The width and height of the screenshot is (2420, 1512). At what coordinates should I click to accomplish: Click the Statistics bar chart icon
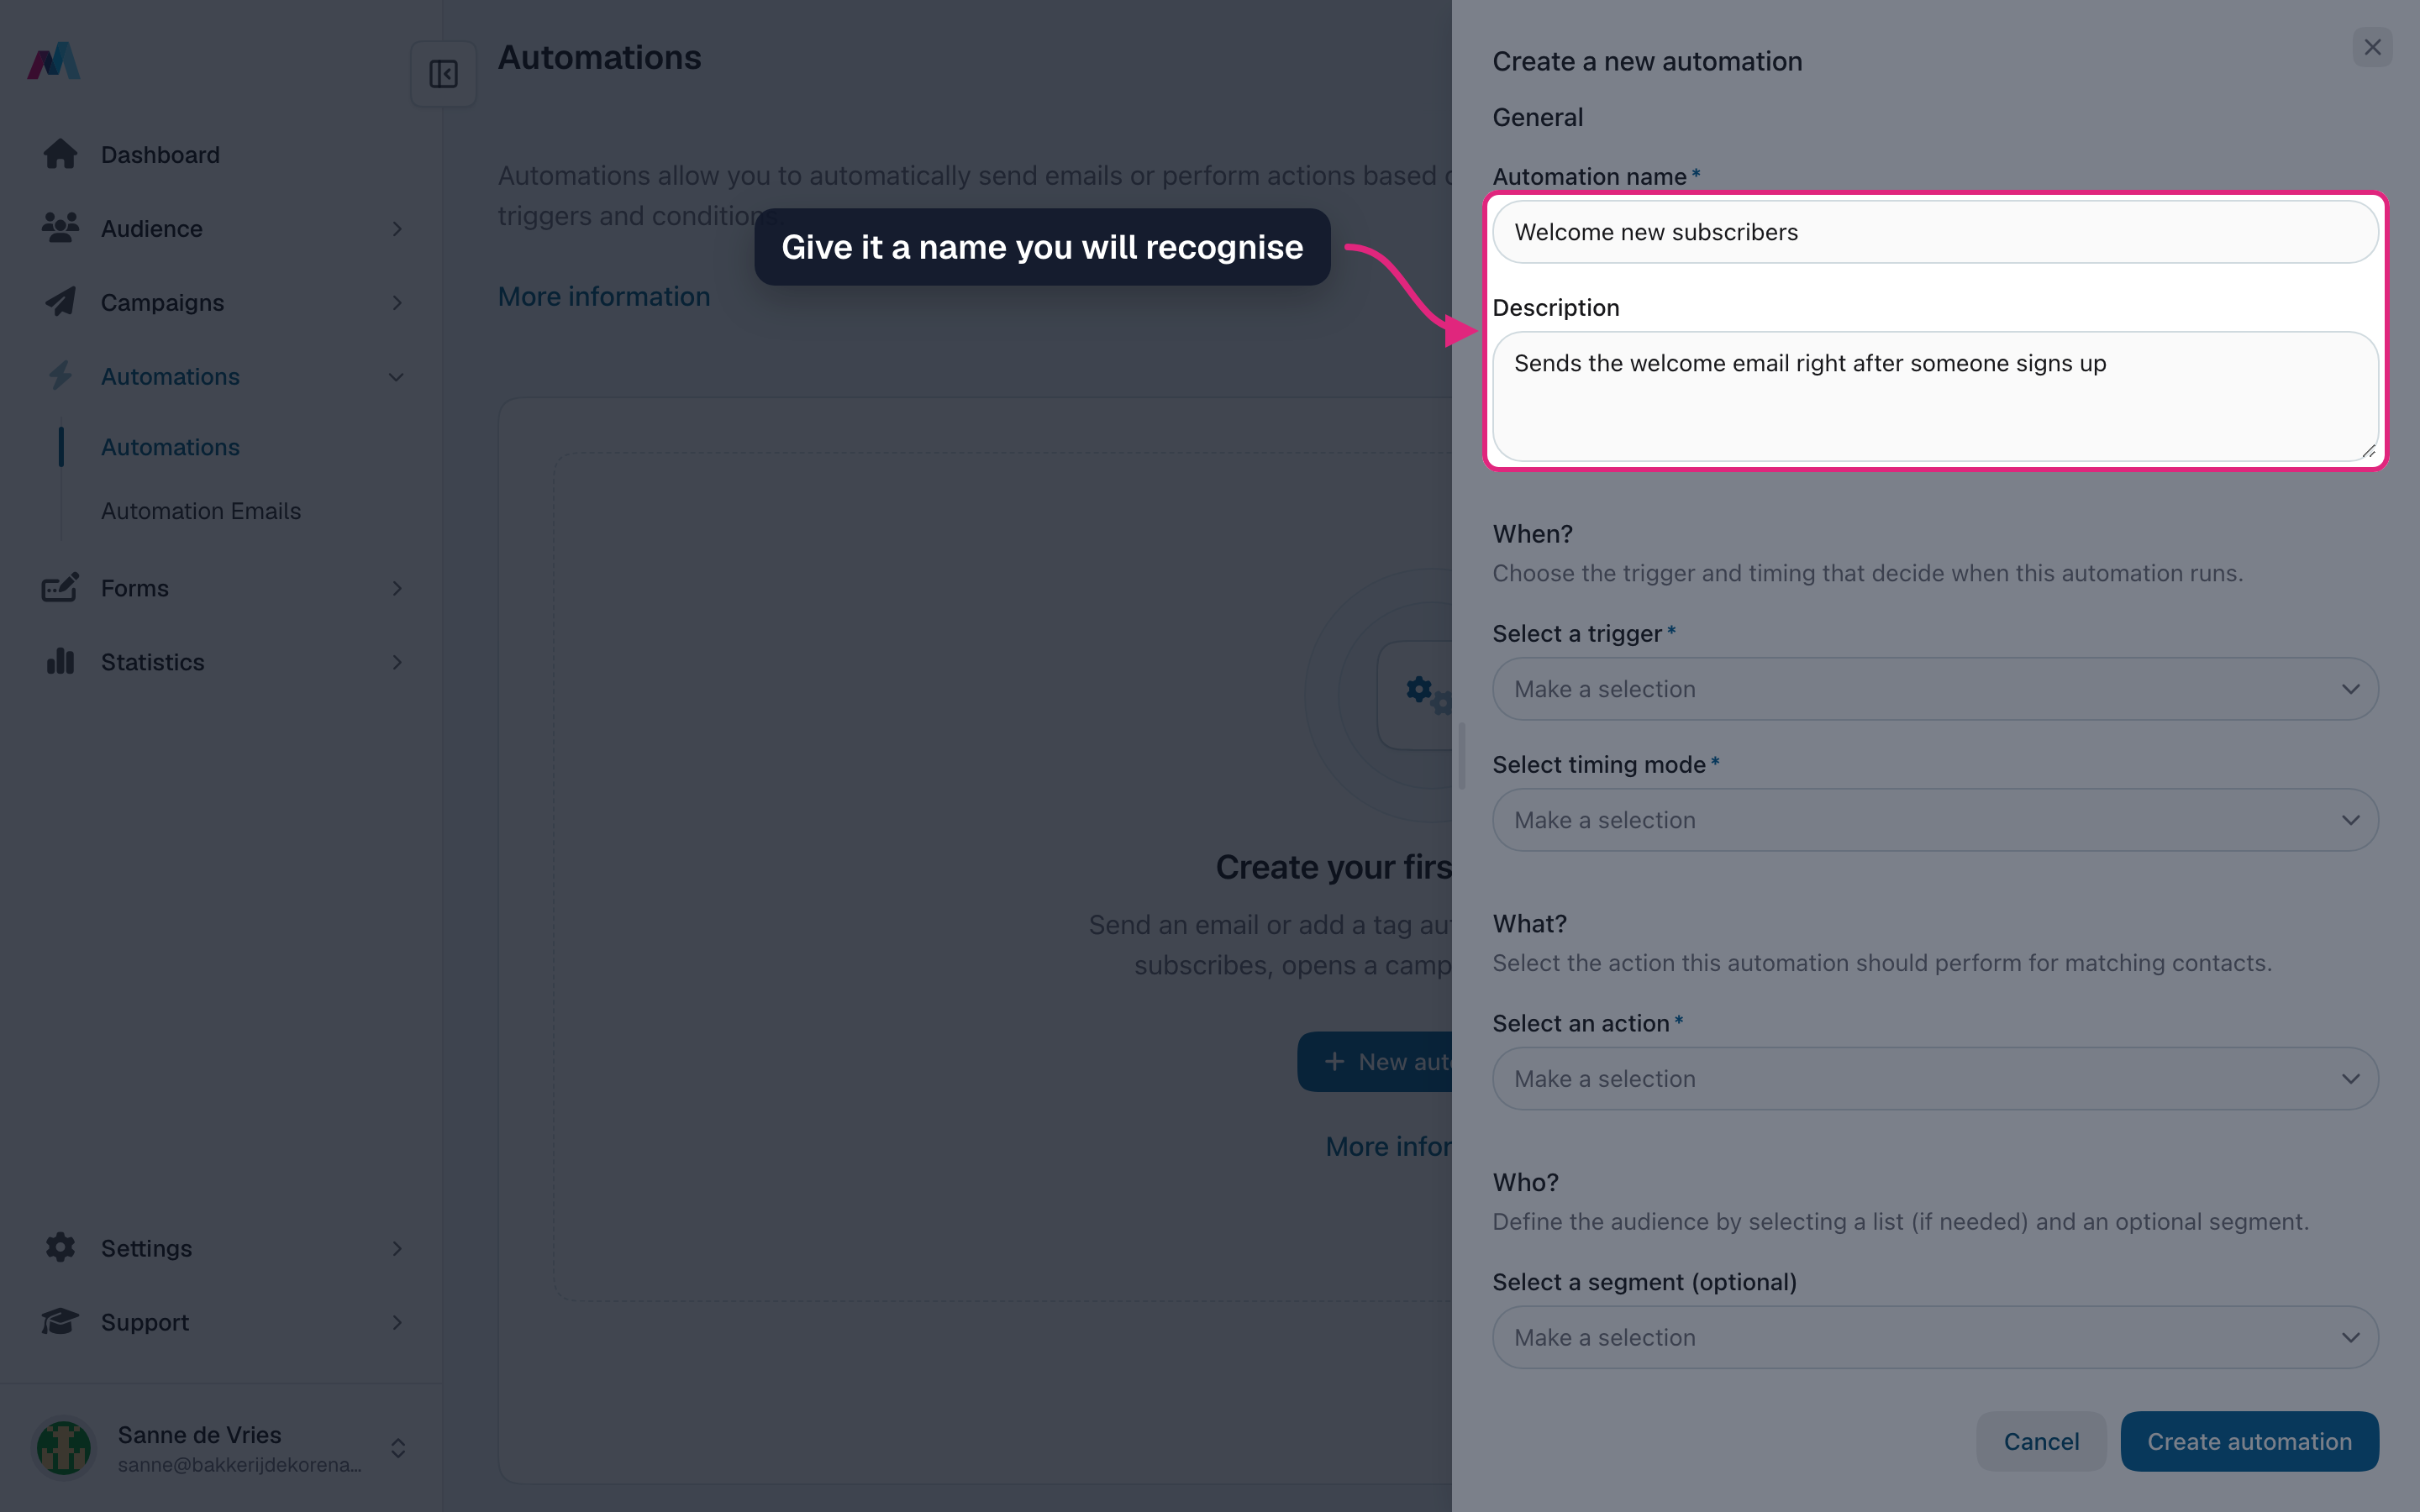(60, 661)
